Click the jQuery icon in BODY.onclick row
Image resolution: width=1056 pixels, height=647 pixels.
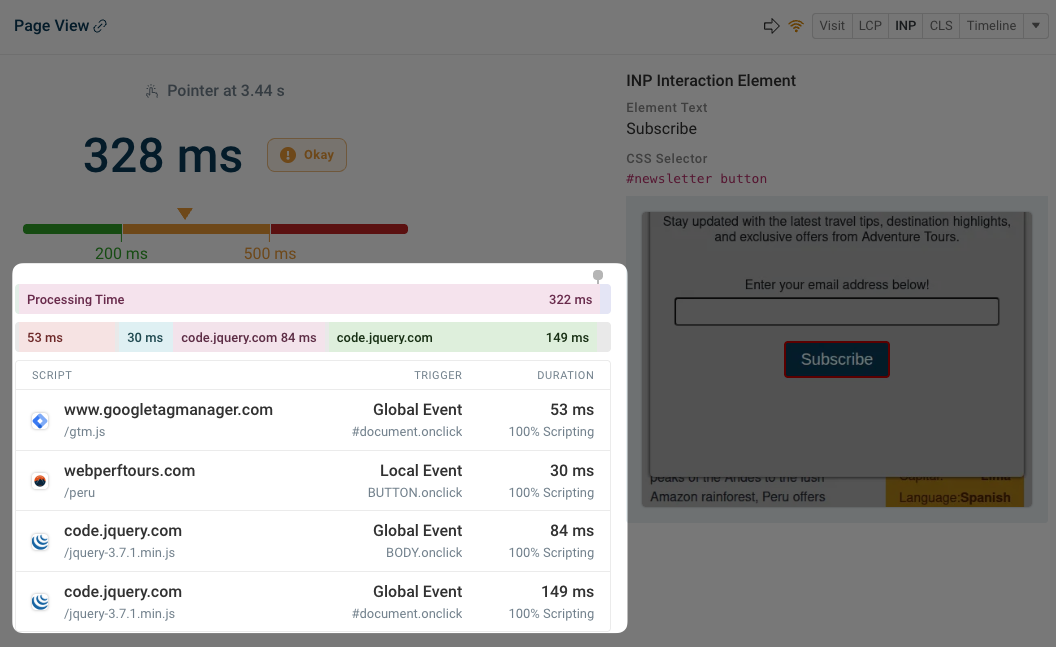click(x=40, y=541)
